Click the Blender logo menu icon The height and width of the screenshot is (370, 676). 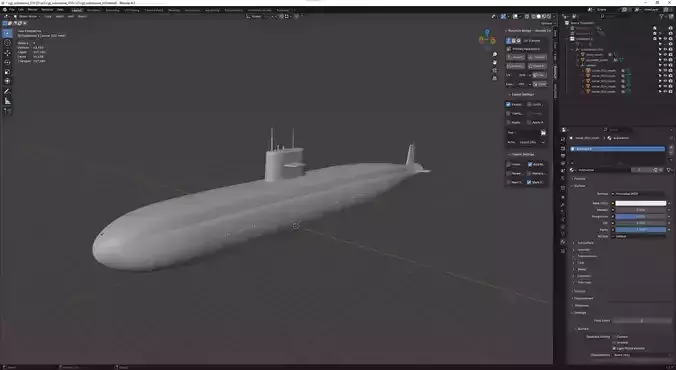pos(4,9)
